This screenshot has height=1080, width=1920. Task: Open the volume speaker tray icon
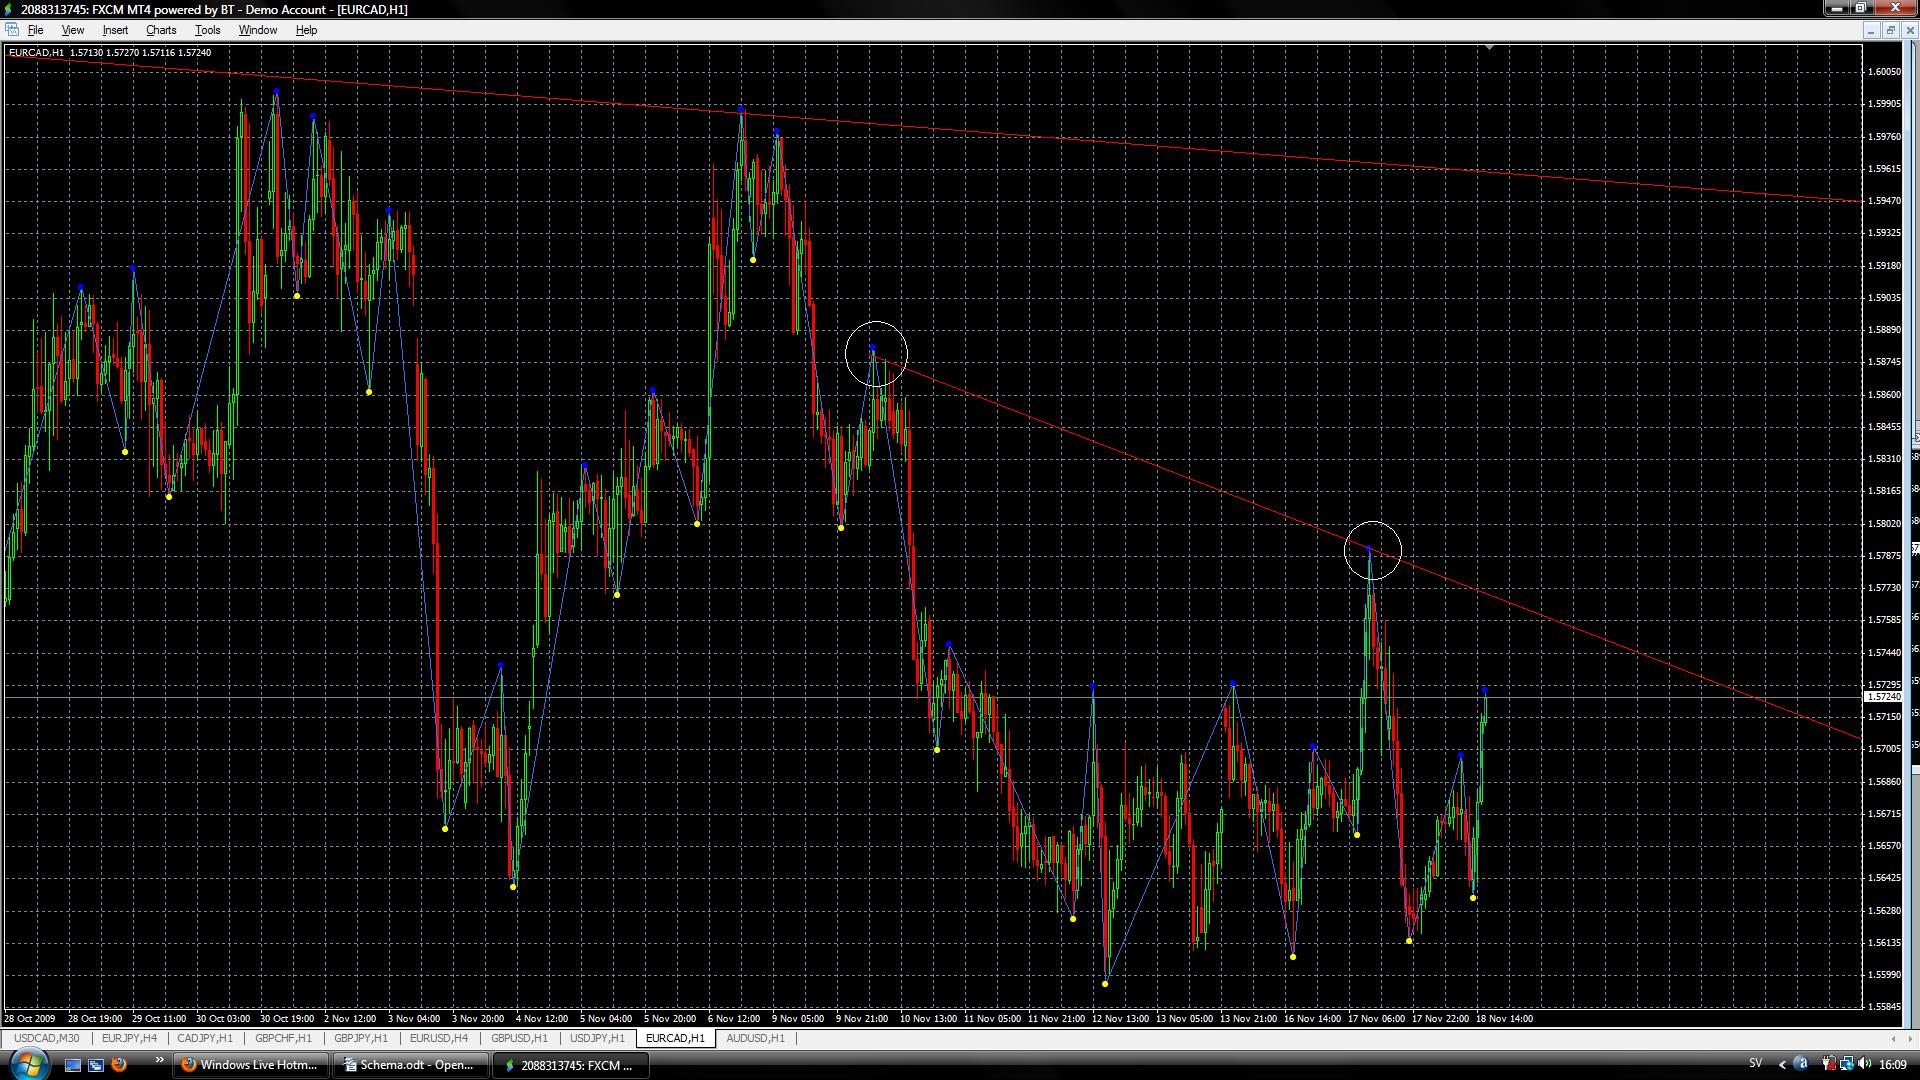click(1864, 1064)
